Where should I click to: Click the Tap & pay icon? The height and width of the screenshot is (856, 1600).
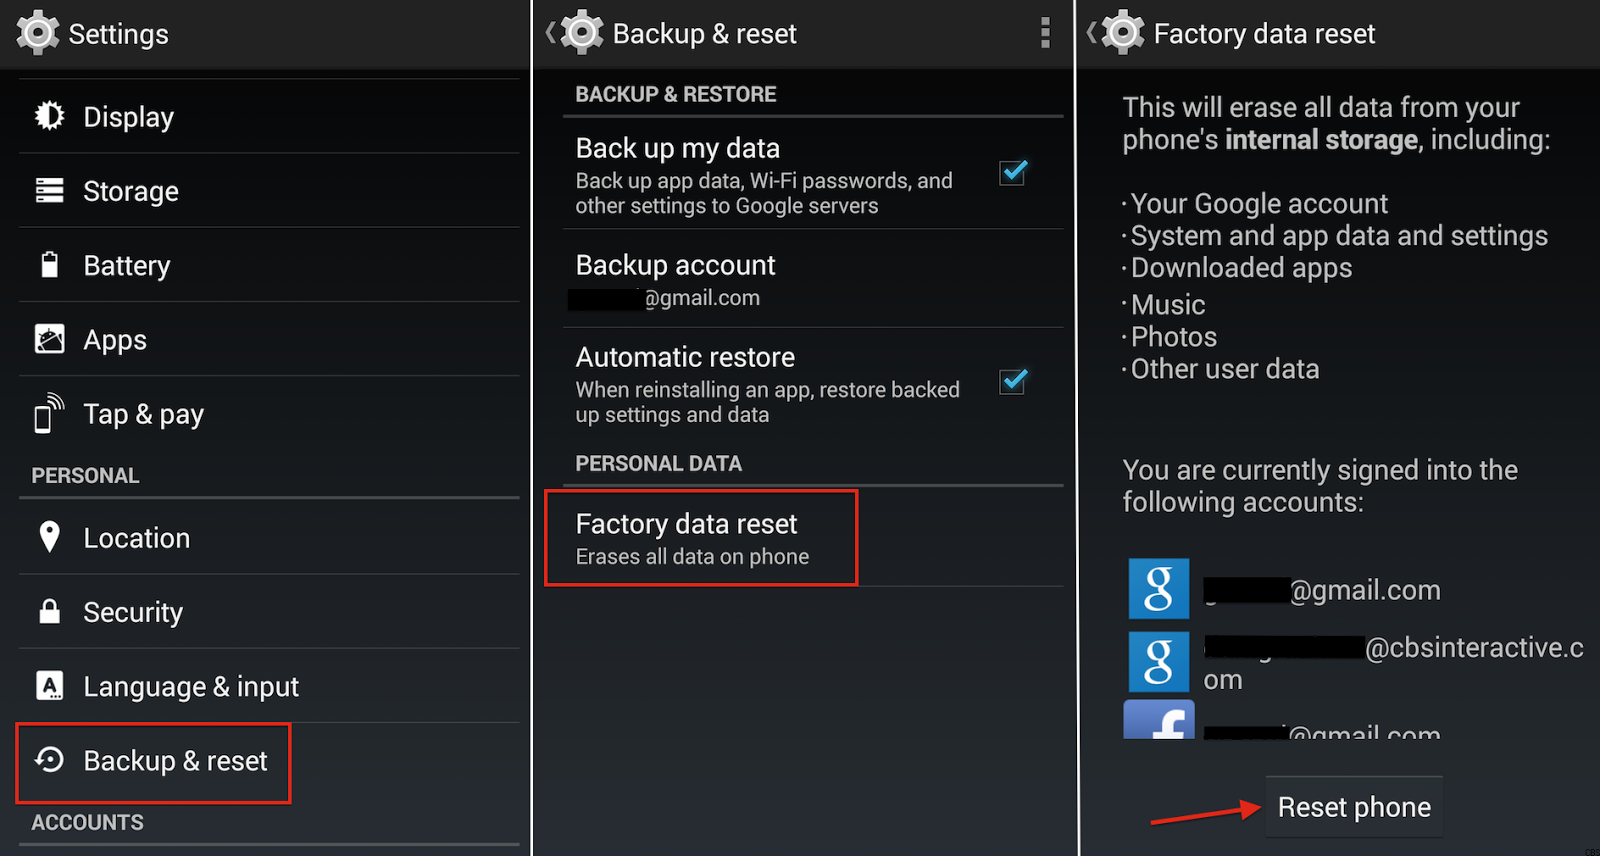click(x=48, y=413)
